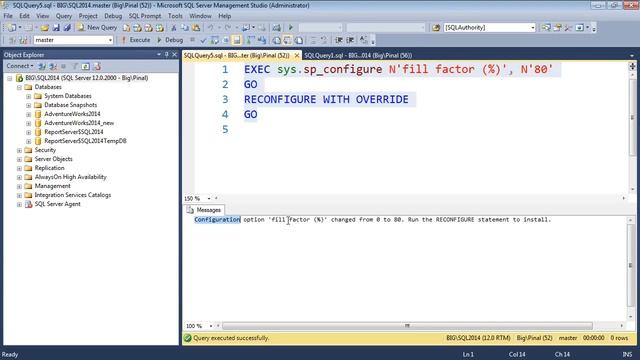The image size is (640, 360).
Task: Click the Cancel Executing Query stop icon
Action: (x=192, y=40)
